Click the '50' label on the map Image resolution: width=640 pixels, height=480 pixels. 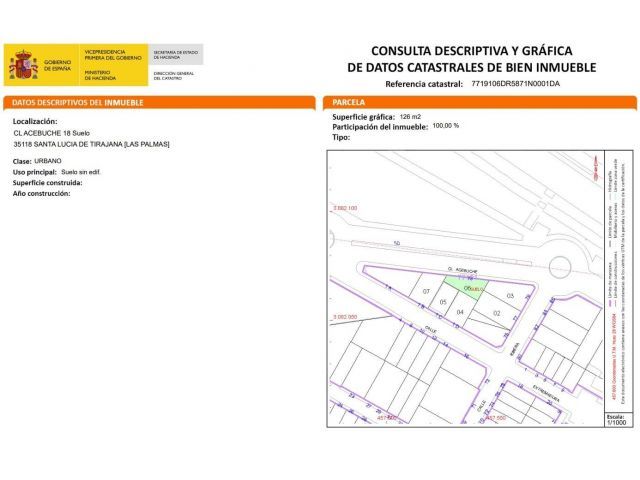pyautogui.click(x=397, y=243)
